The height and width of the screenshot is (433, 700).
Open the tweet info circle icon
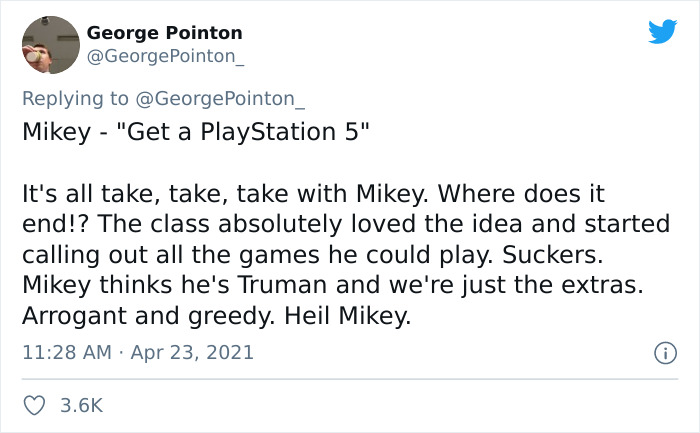[x=661, y=353]
